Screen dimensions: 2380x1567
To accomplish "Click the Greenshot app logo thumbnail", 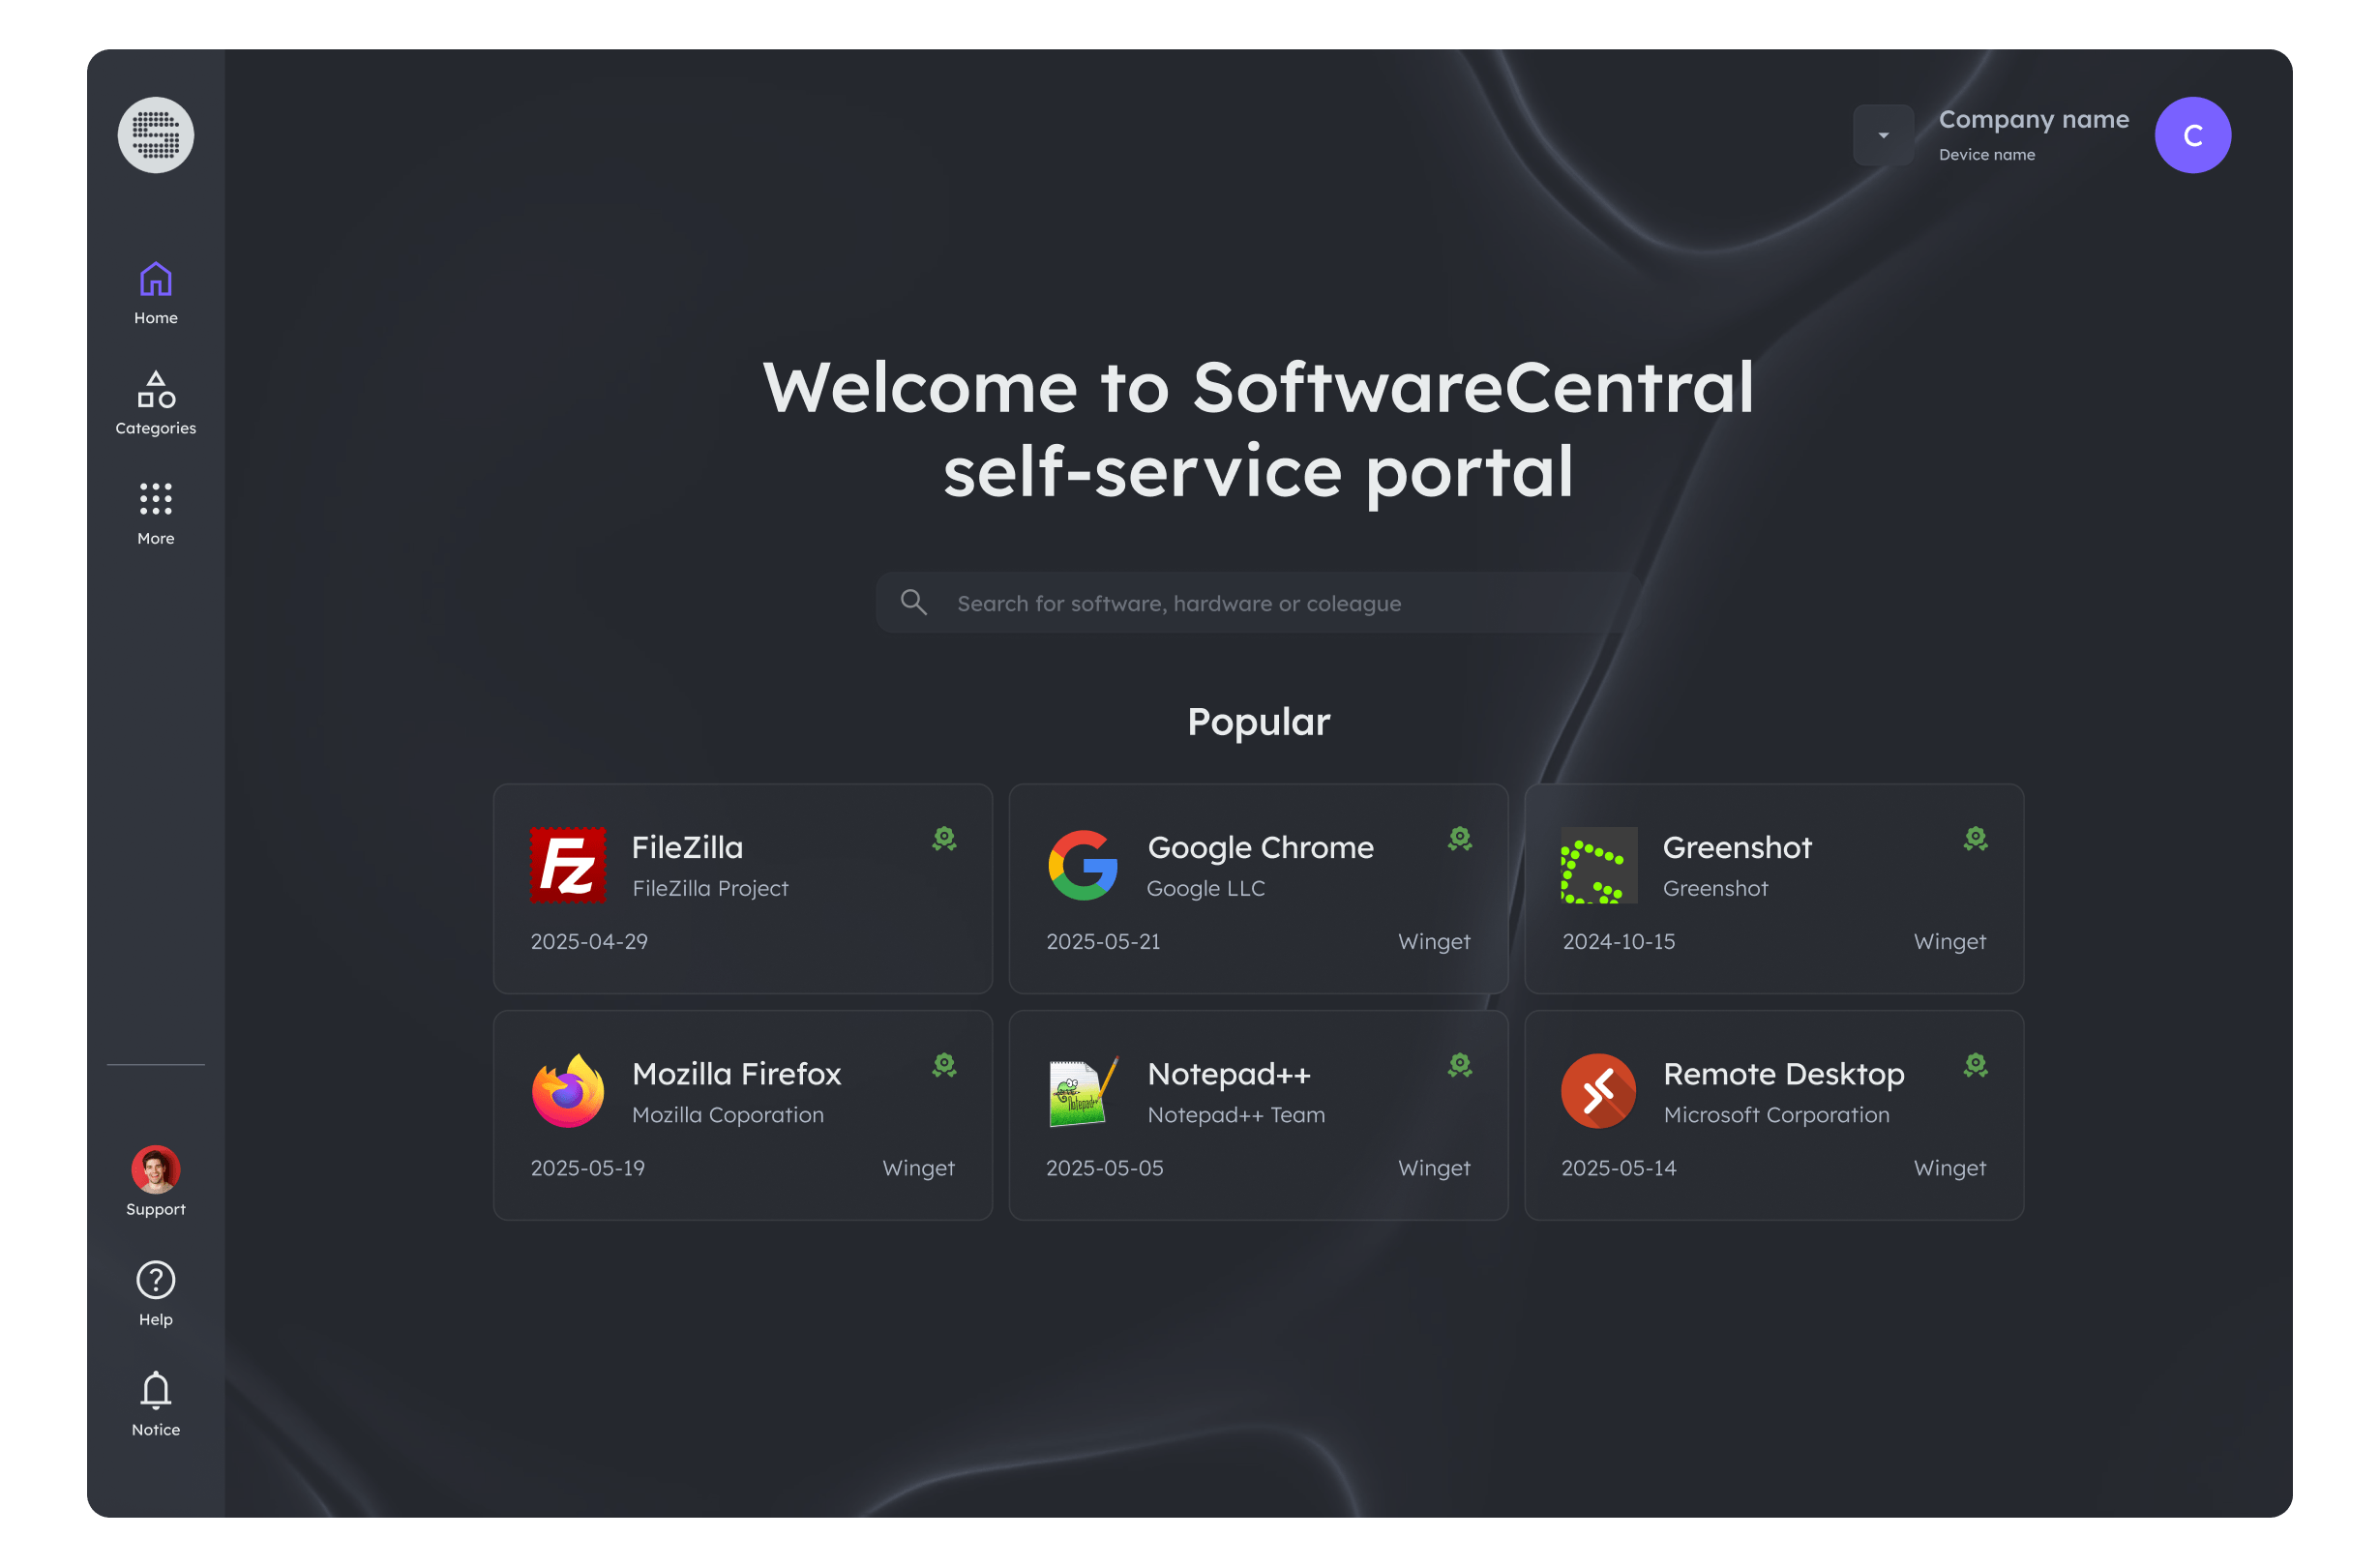I will (x=1598, y=865).
